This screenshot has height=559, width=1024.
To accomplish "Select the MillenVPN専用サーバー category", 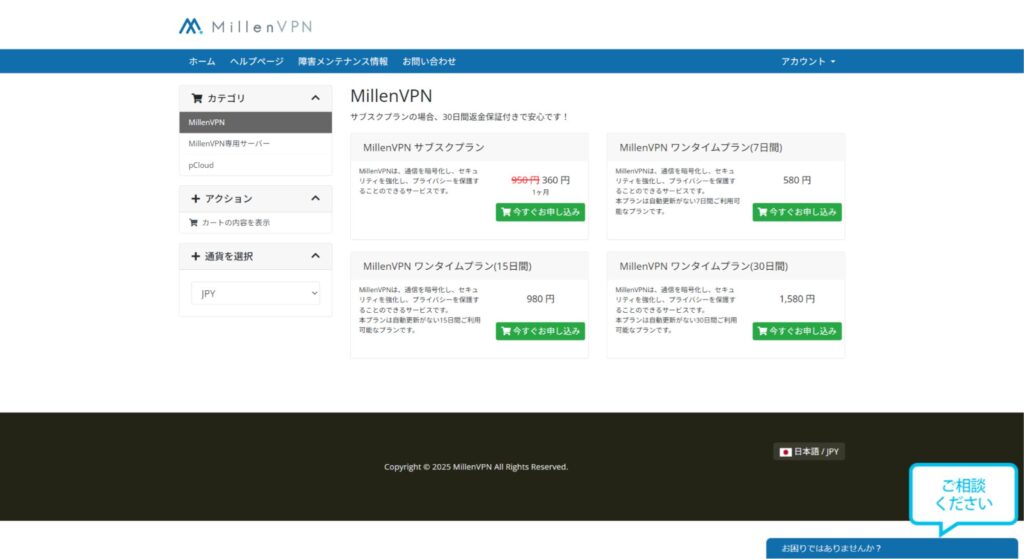I will pyautogui.click(x=255, y=144).
